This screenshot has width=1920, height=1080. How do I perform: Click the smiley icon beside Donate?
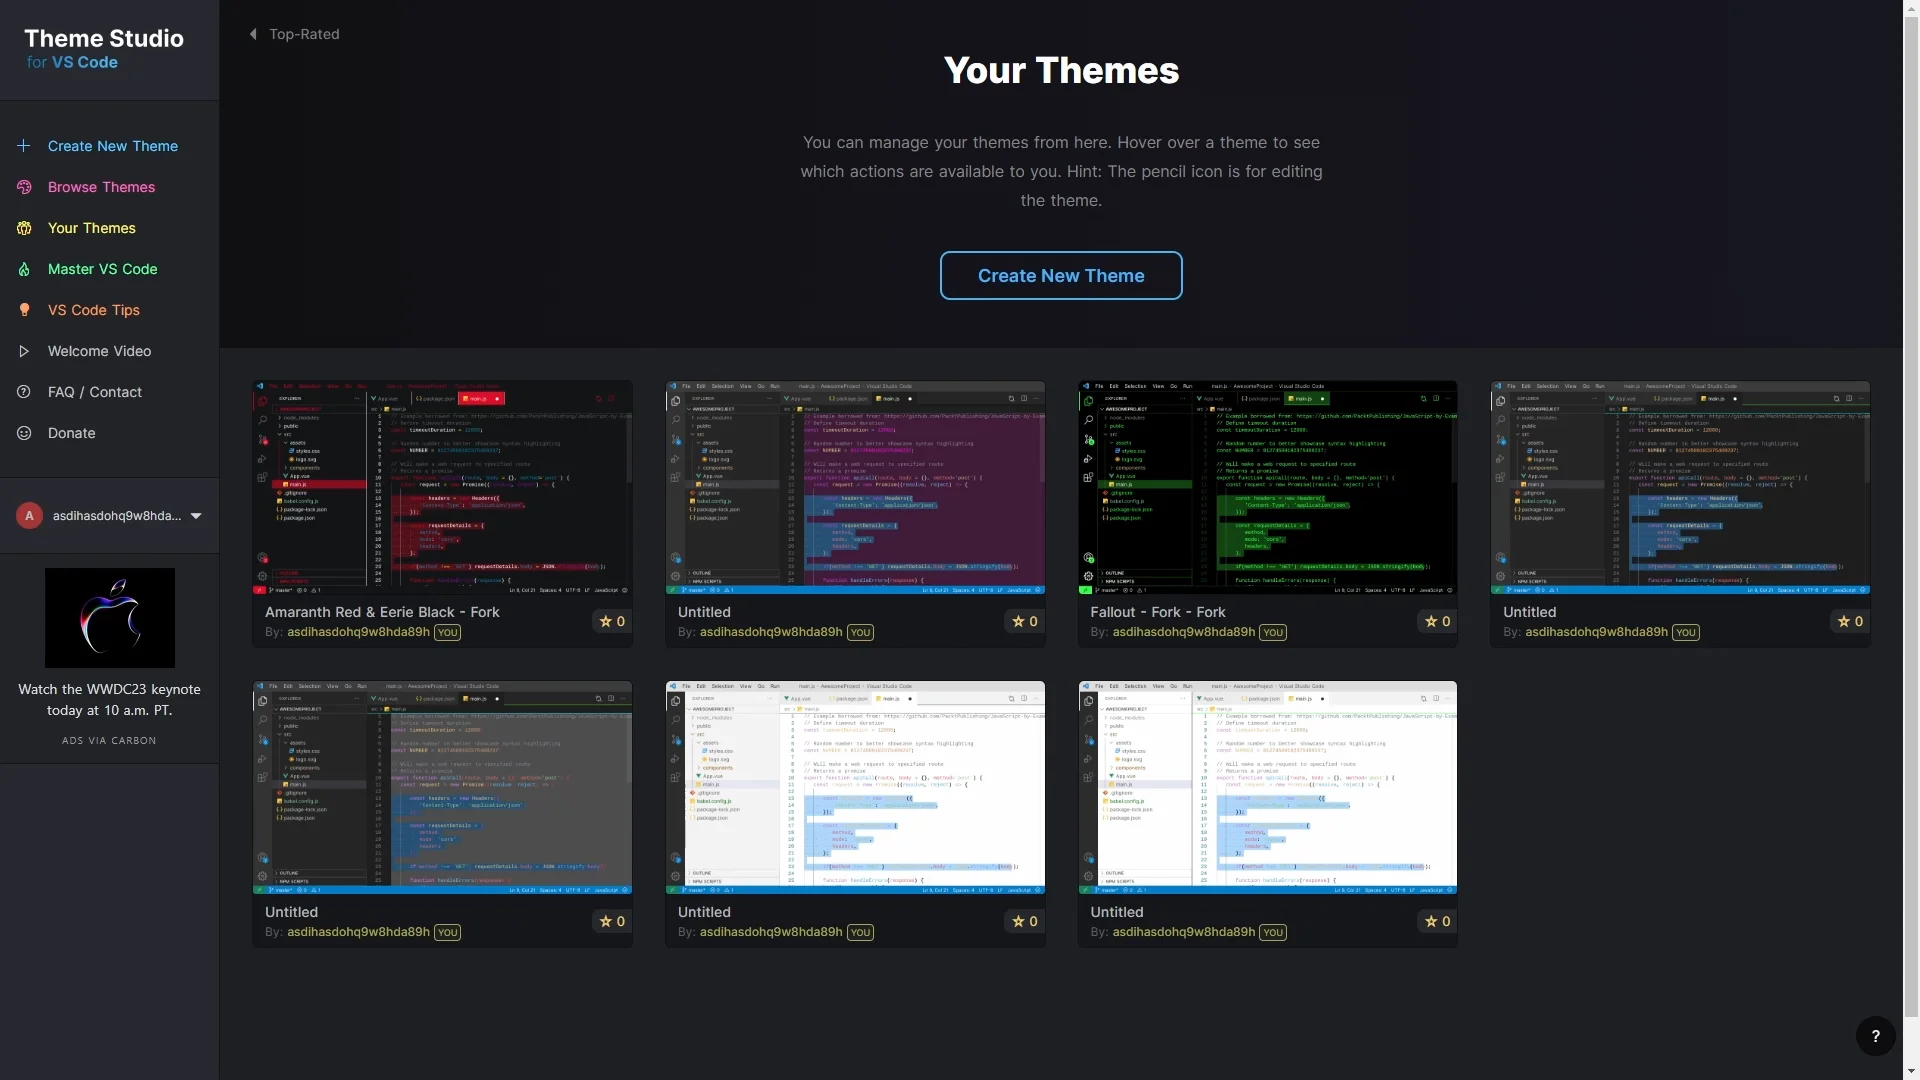pyautogui.click(x=24, y=433)
